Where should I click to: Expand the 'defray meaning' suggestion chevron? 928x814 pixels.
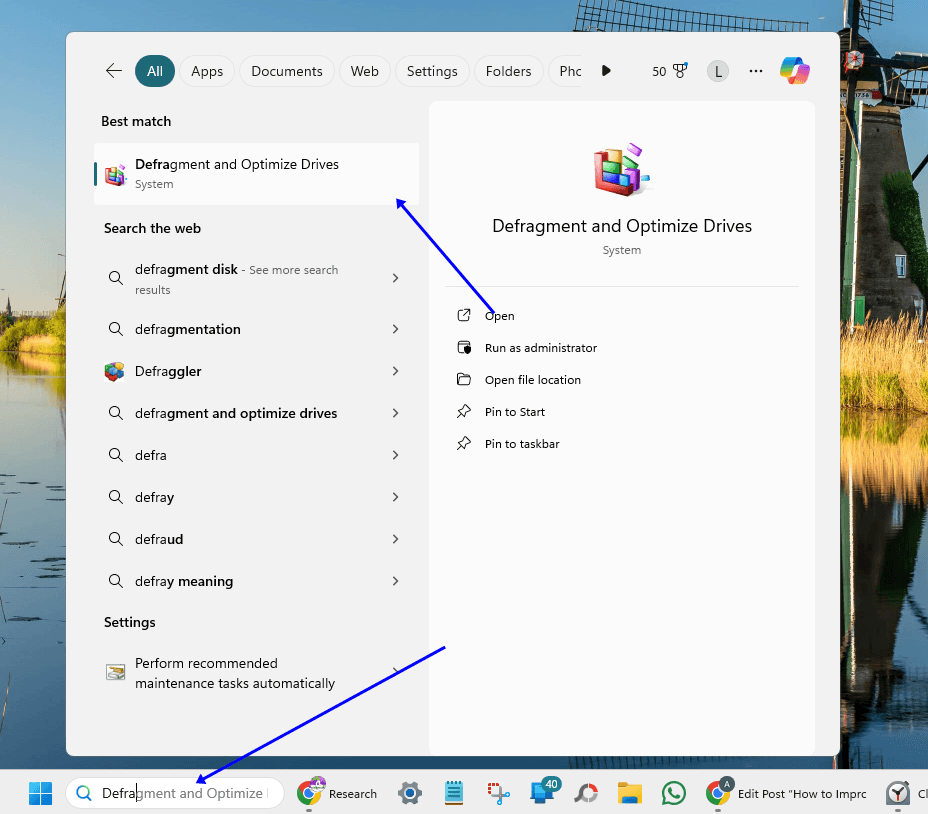[395, 581]
